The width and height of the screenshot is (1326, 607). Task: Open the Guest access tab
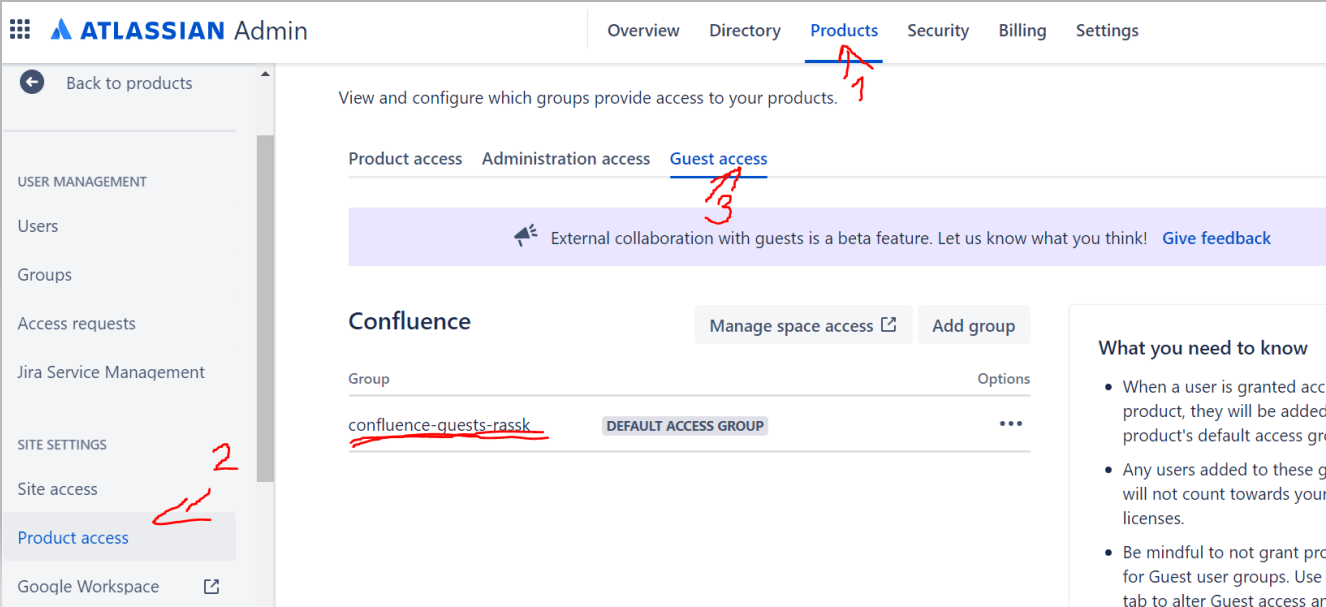pyautogui.click(x=718, y=158)
